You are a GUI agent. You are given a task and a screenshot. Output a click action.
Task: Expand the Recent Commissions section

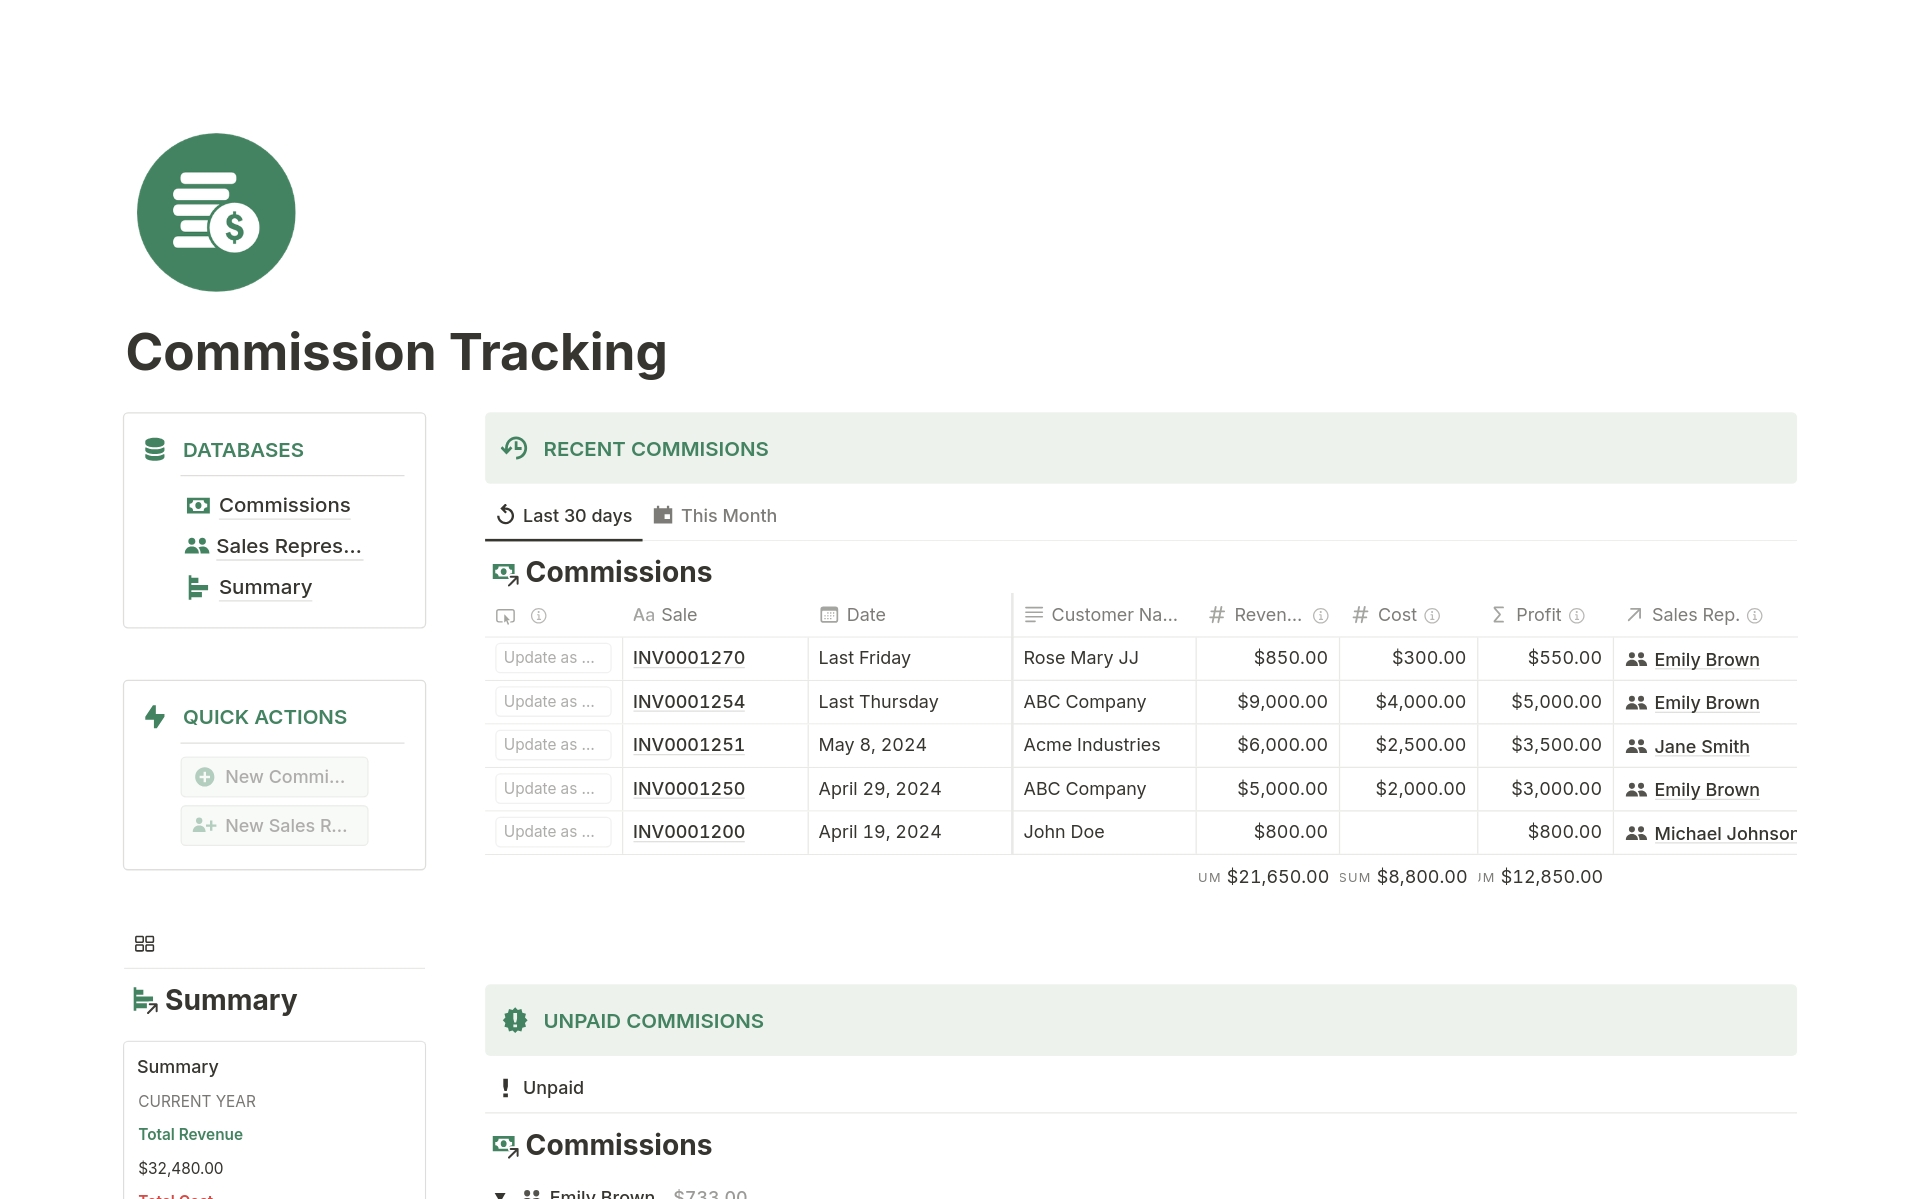click(x=655, y=448)
